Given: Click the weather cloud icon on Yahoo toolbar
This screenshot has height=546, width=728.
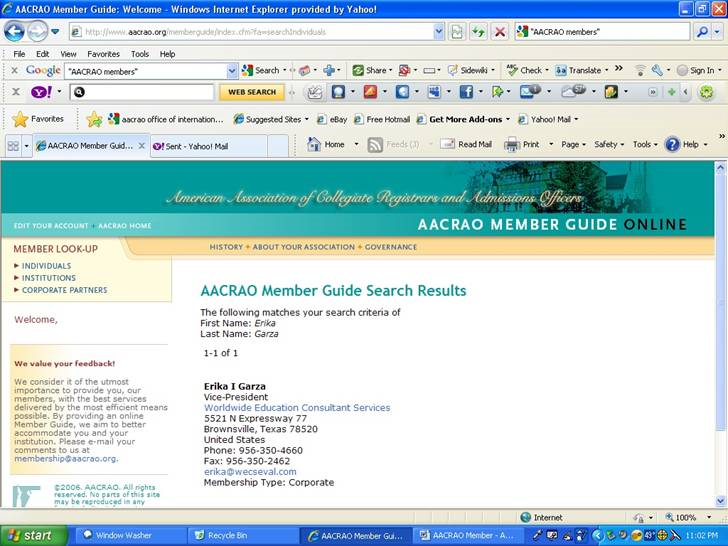Looking at the screenshot, I should coord(574,92).
